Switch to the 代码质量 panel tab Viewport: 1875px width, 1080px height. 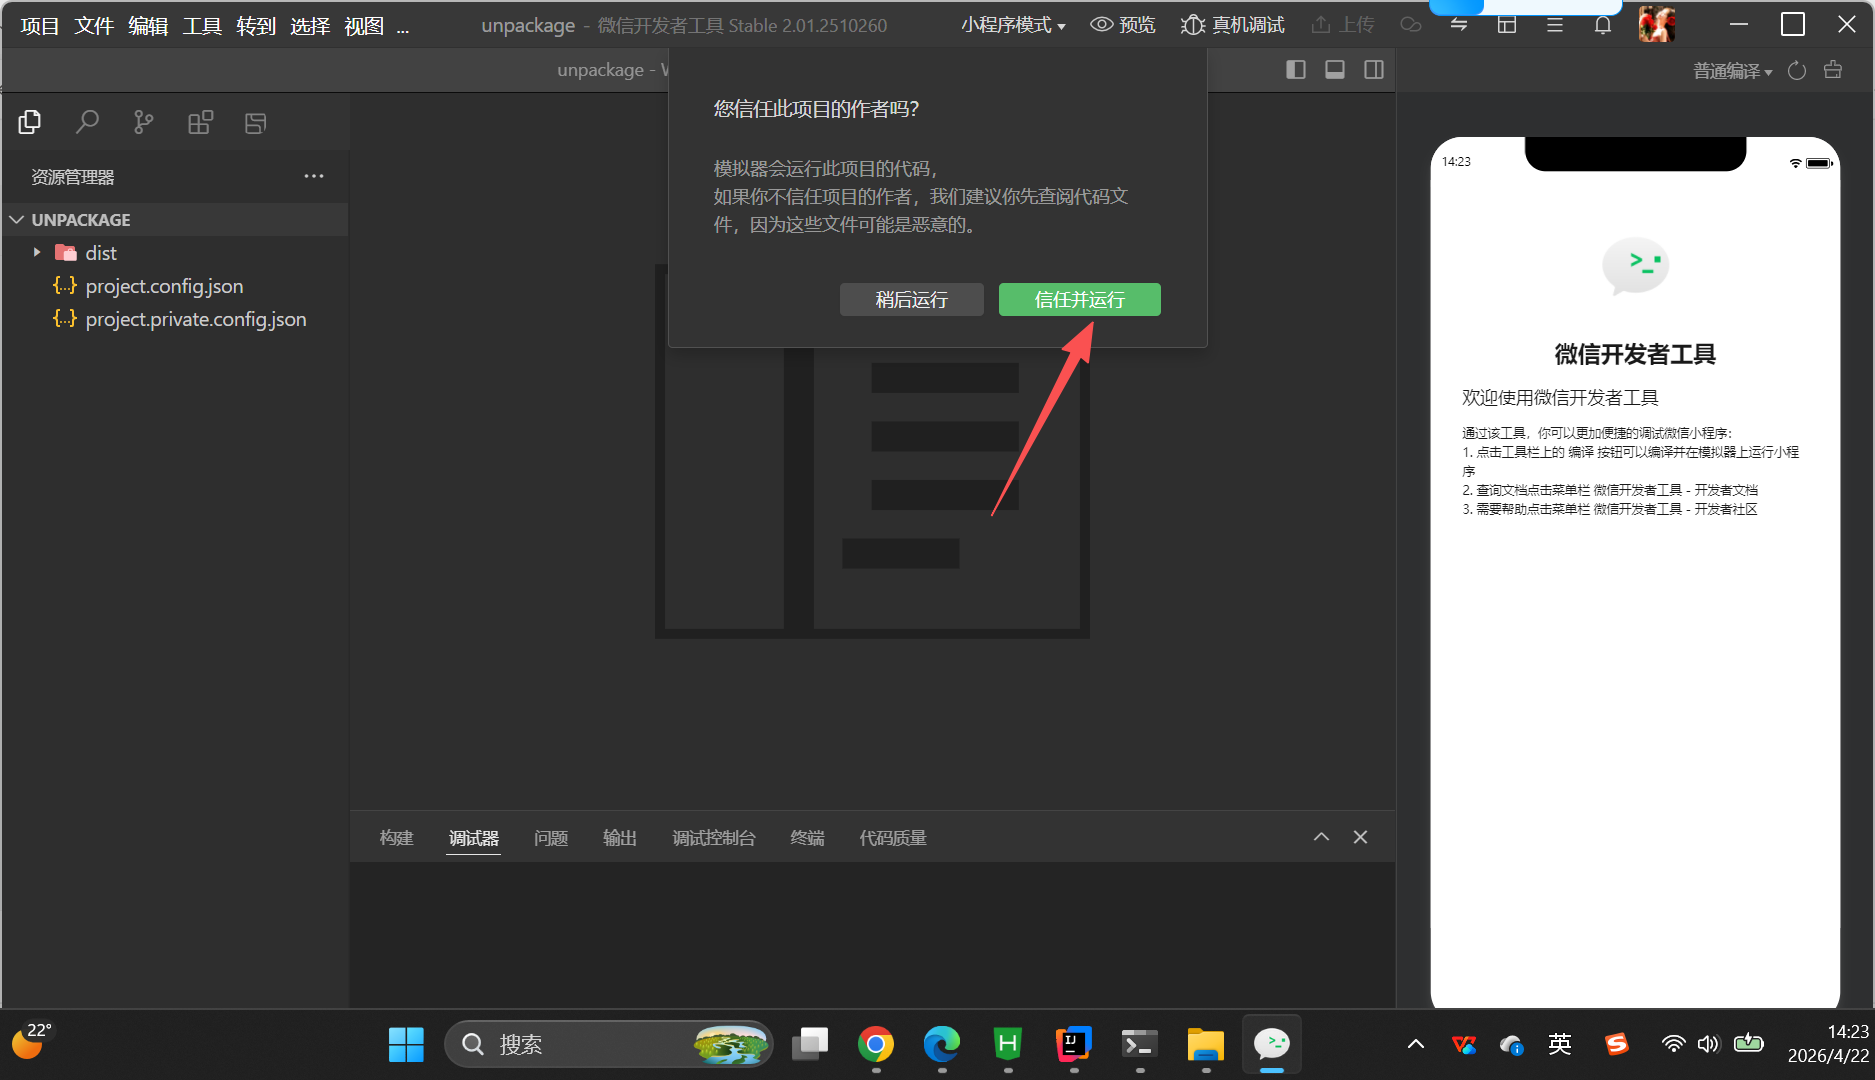point(893,838)
